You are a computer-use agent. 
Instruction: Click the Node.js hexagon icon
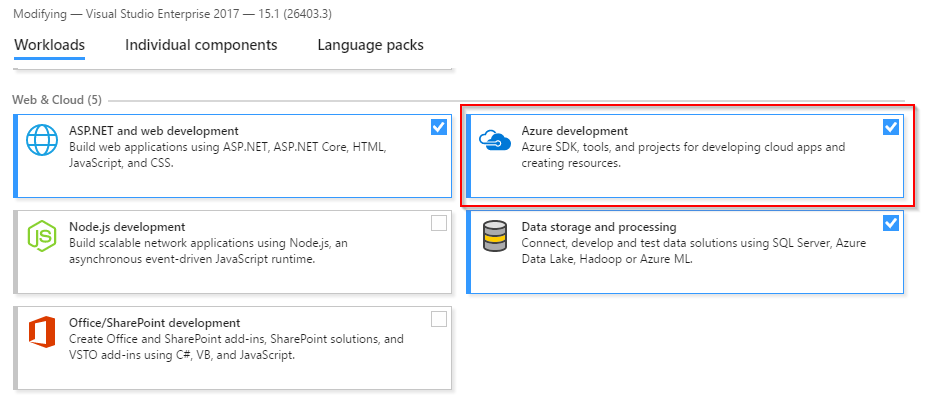tap(42, 236)
